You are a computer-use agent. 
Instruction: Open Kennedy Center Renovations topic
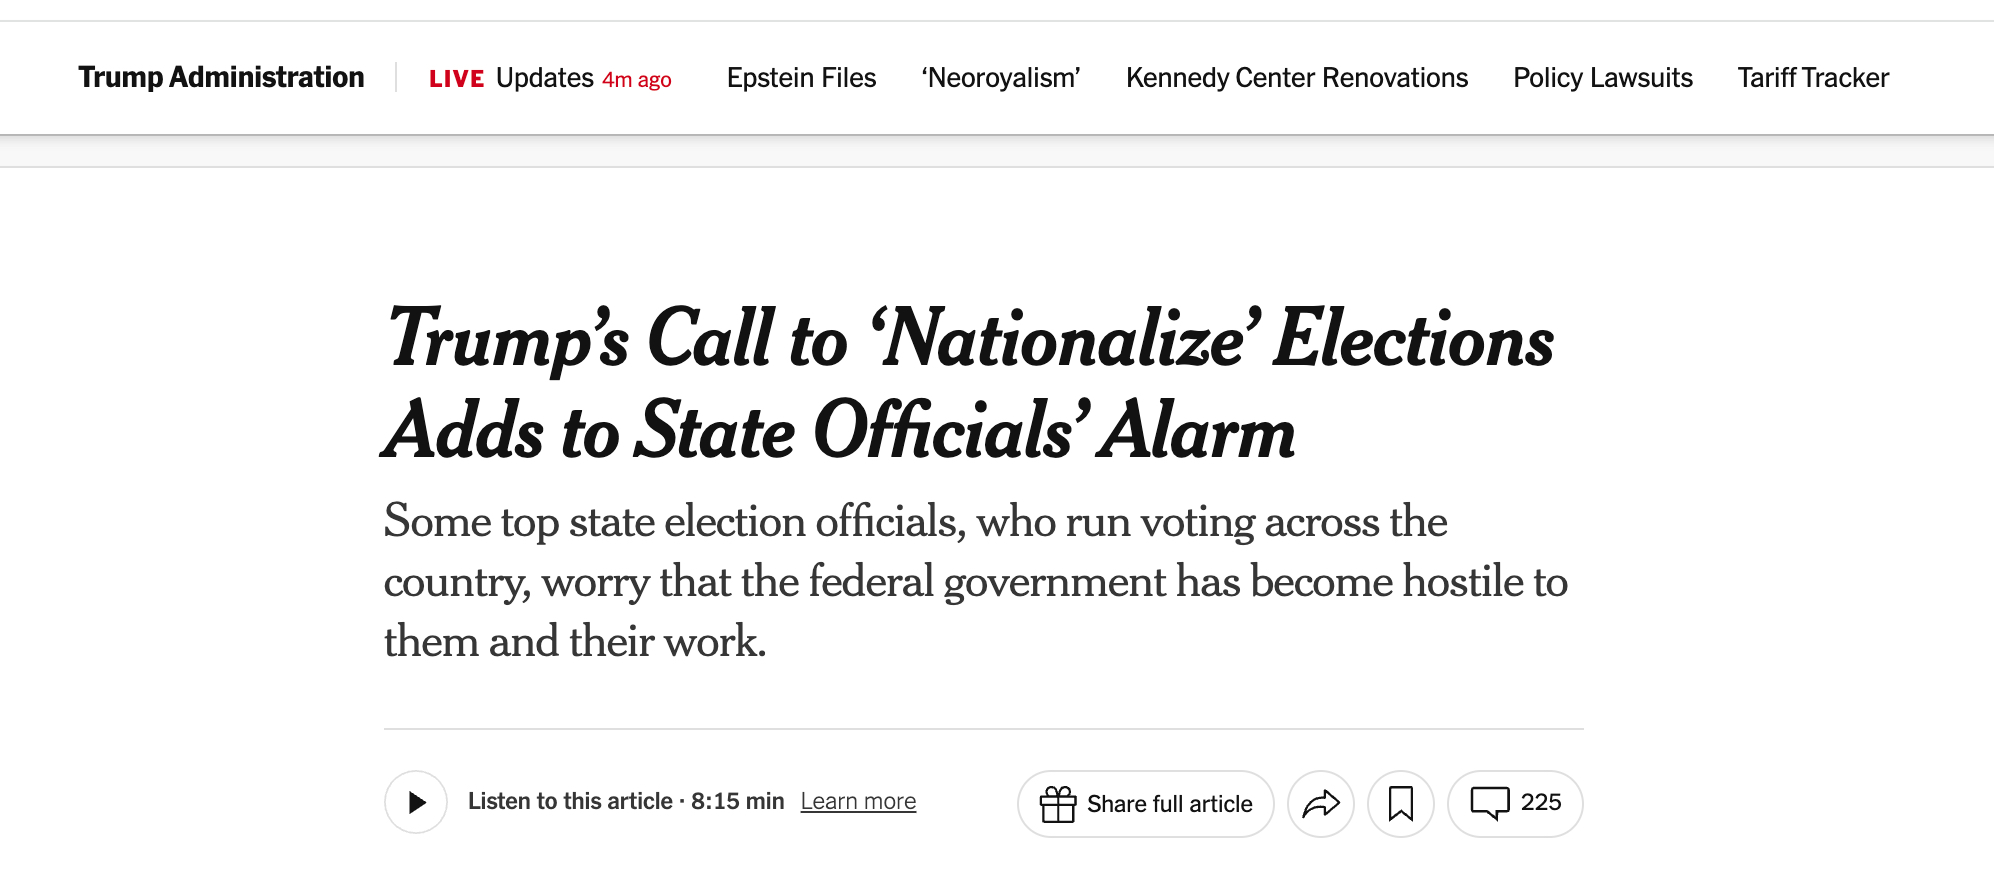click(1296, 78)
